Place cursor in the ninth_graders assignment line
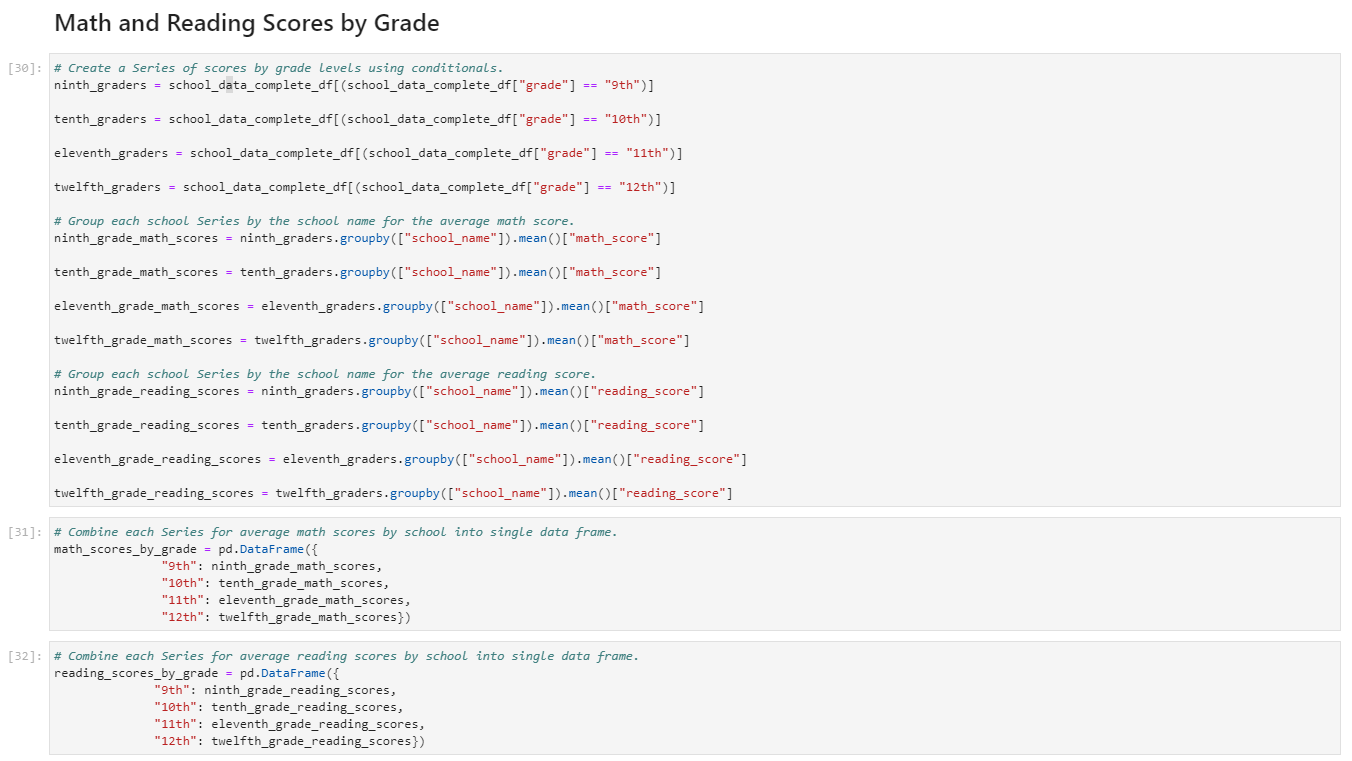The image size is (1352, 761). [x=354, y=85]
